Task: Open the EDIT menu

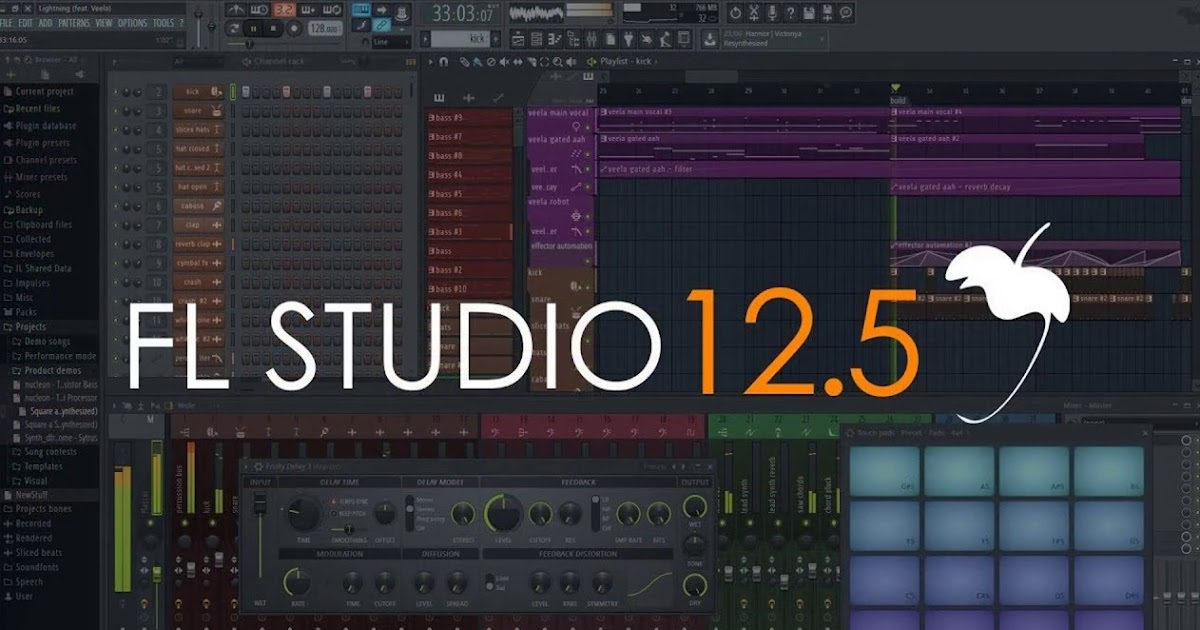Action: coord(26,23)
